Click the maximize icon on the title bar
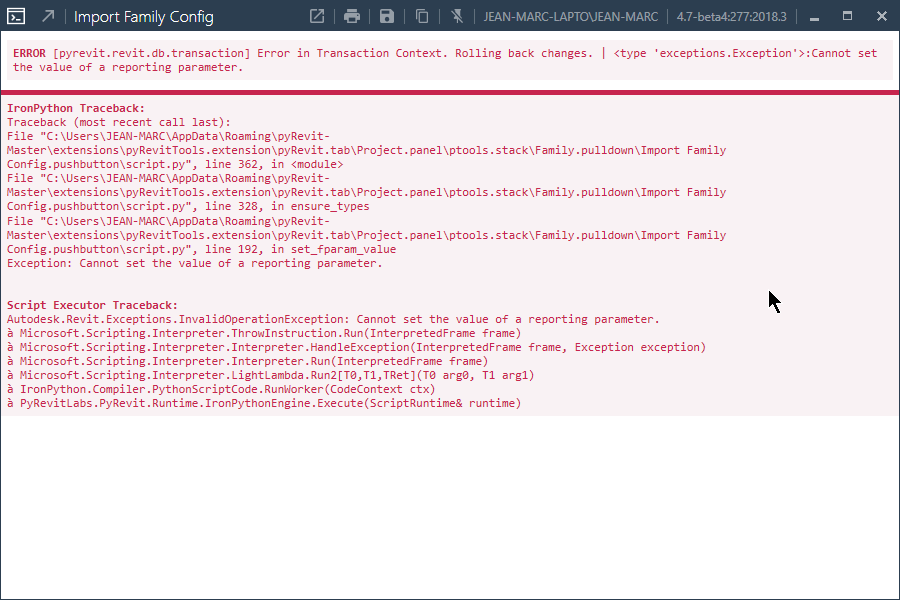Viewport: 900px width, 600px height. (x=847, y=16)
